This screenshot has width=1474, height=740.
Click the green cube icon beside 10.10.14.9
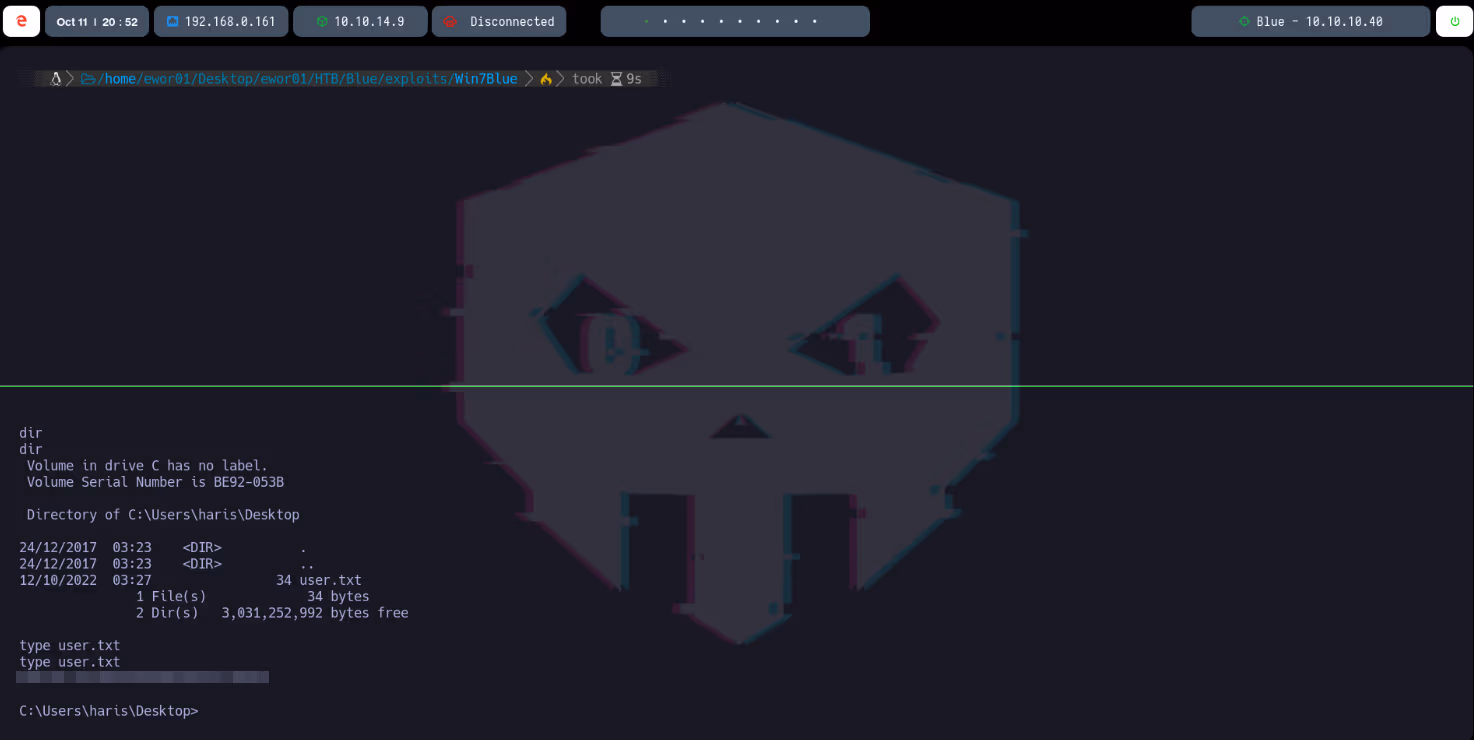tap(322, 21)
